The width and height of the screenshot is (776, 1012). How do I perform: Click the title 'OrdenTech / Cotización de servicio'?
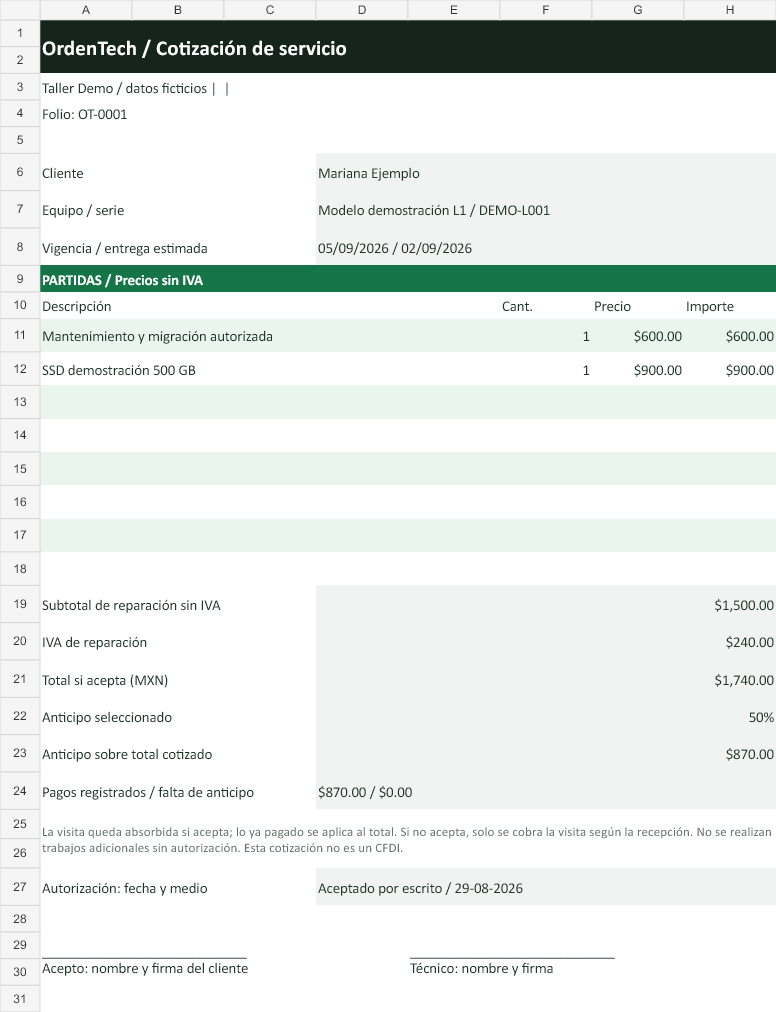point(194,48)
